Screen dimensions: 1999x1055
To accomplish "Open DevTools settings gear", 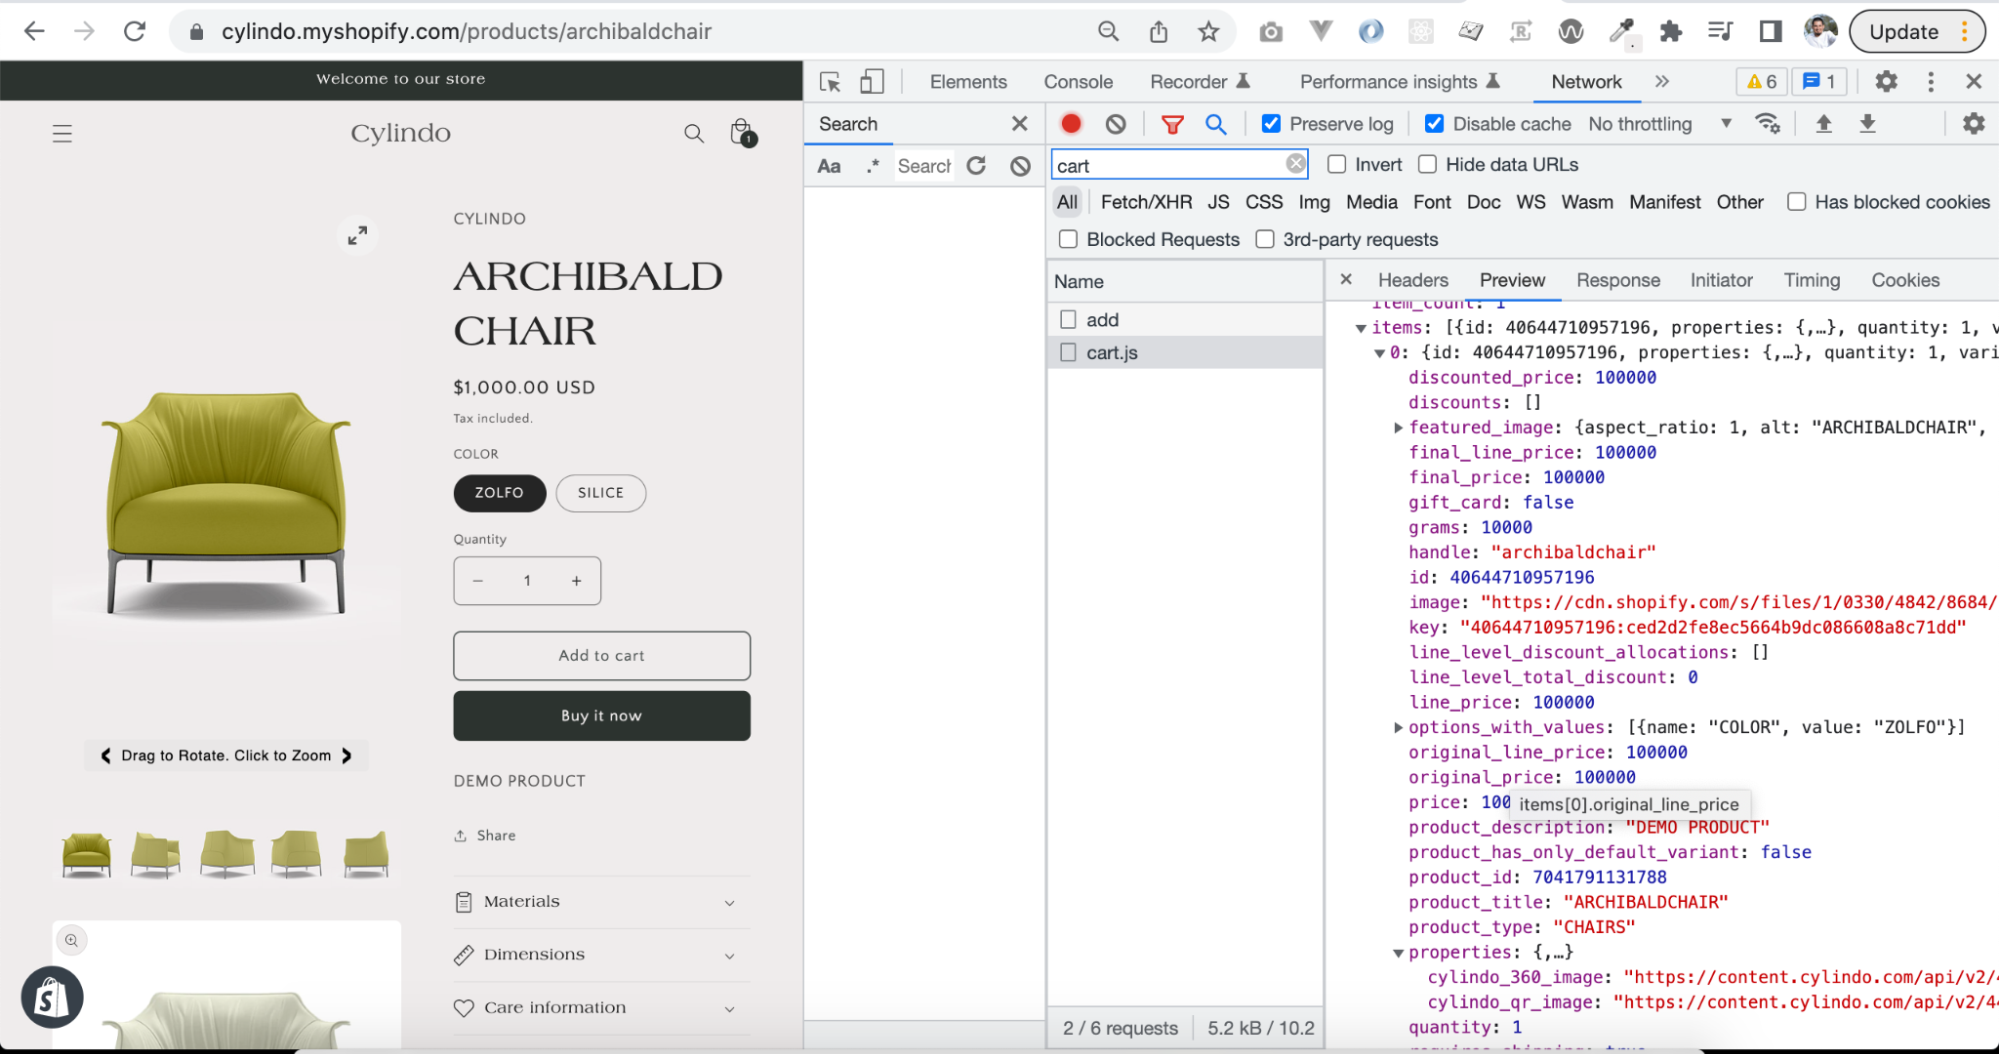I will [x=1886, y=82].
